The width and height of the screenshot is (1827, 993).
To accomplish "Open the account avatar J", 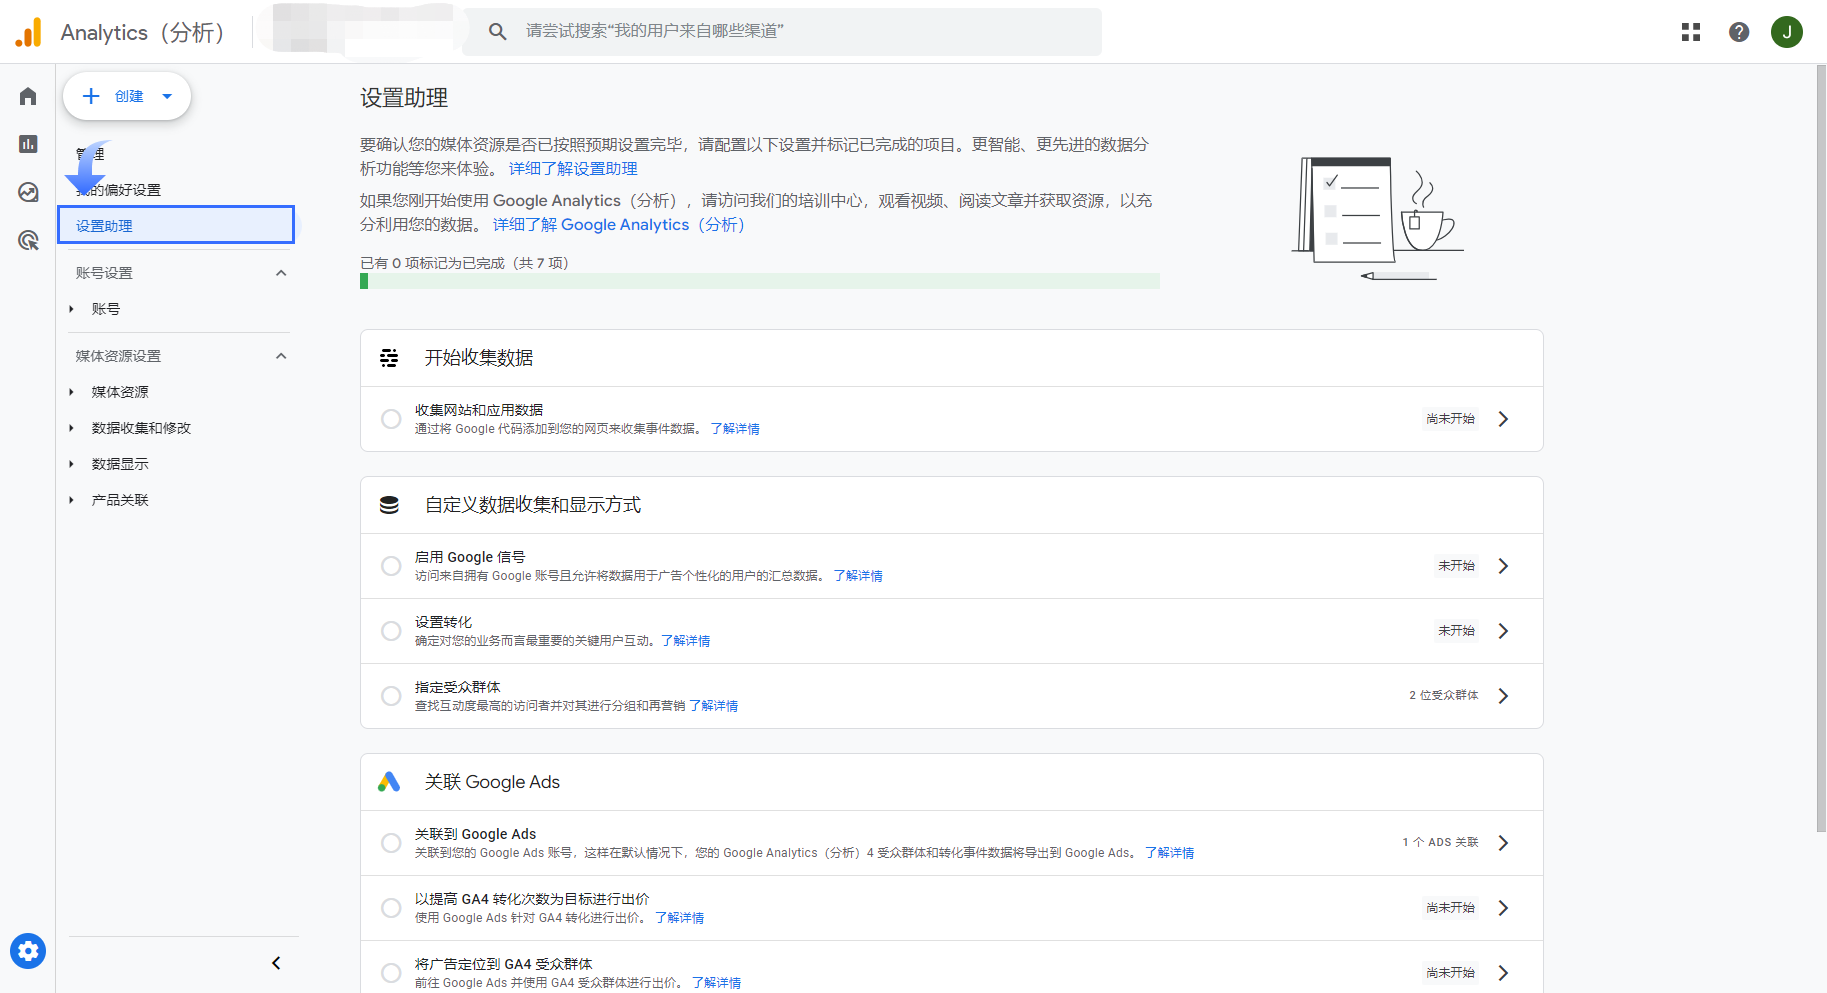I will click(x=1787, y=32).
